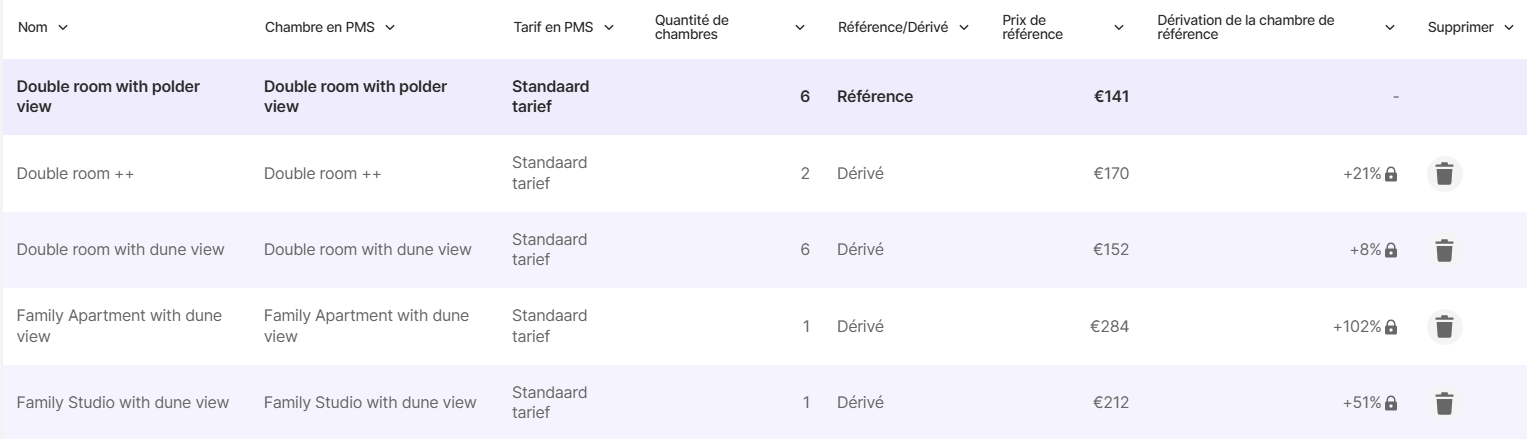Open the Prix de référence column chevron
This screenshot has width=1527, height=439.
coord(1119,27)
